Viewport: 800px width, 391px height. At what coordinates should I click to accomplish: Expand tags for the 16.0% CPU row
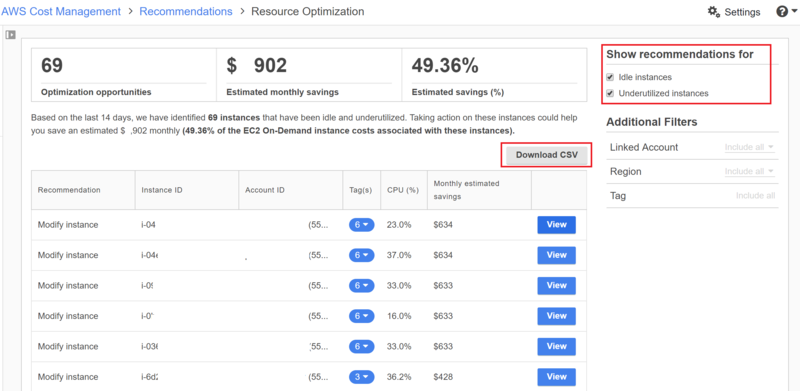(x=361, y=316)
